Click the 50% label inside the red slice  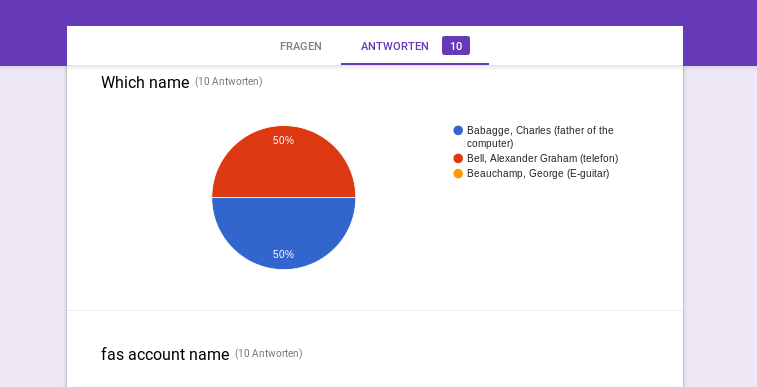(x=283, y=140)
